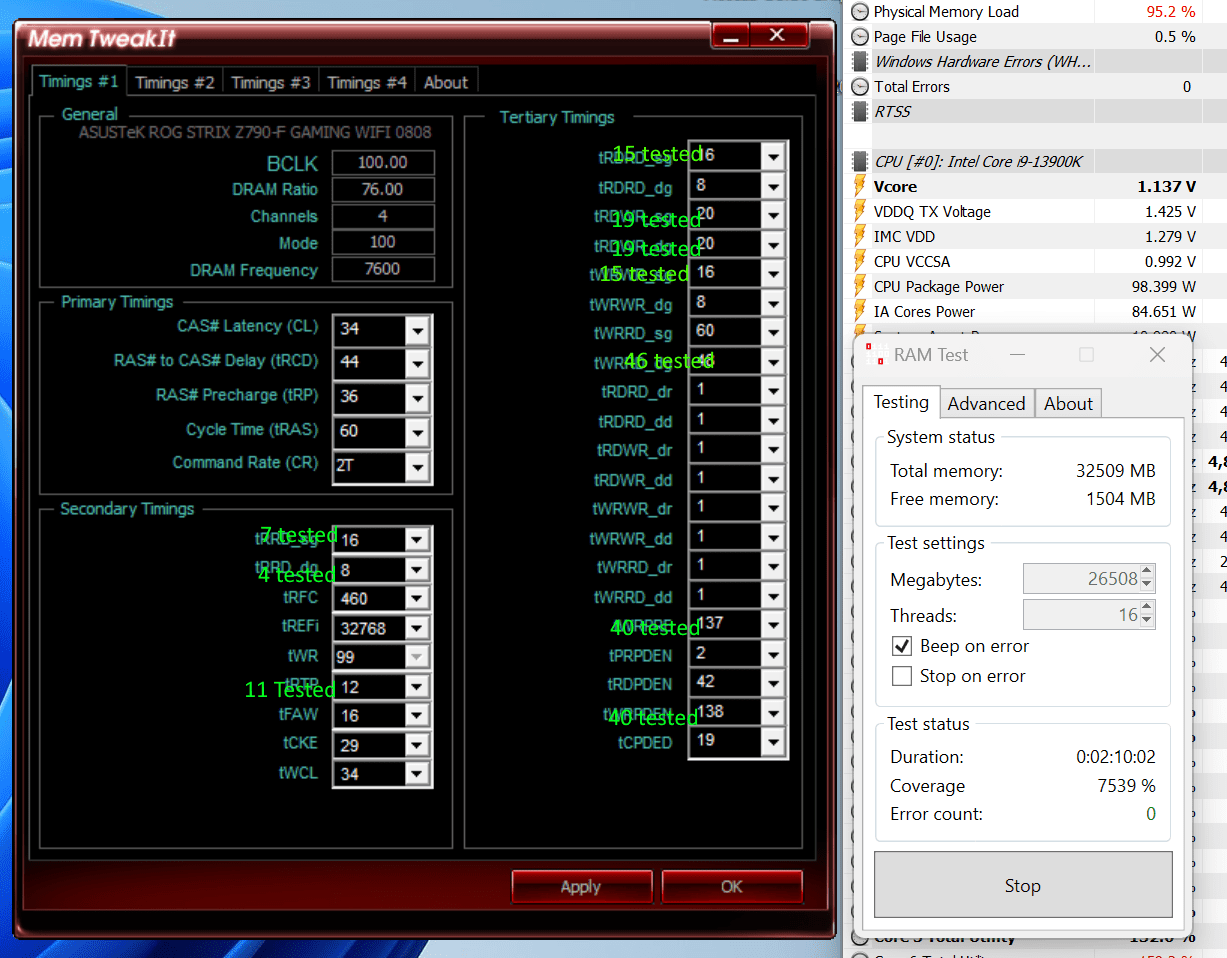The width and height of the screenshot is (1227, 958).
Task: Open the tWRRD_sg dropdown
Action: 773,332
